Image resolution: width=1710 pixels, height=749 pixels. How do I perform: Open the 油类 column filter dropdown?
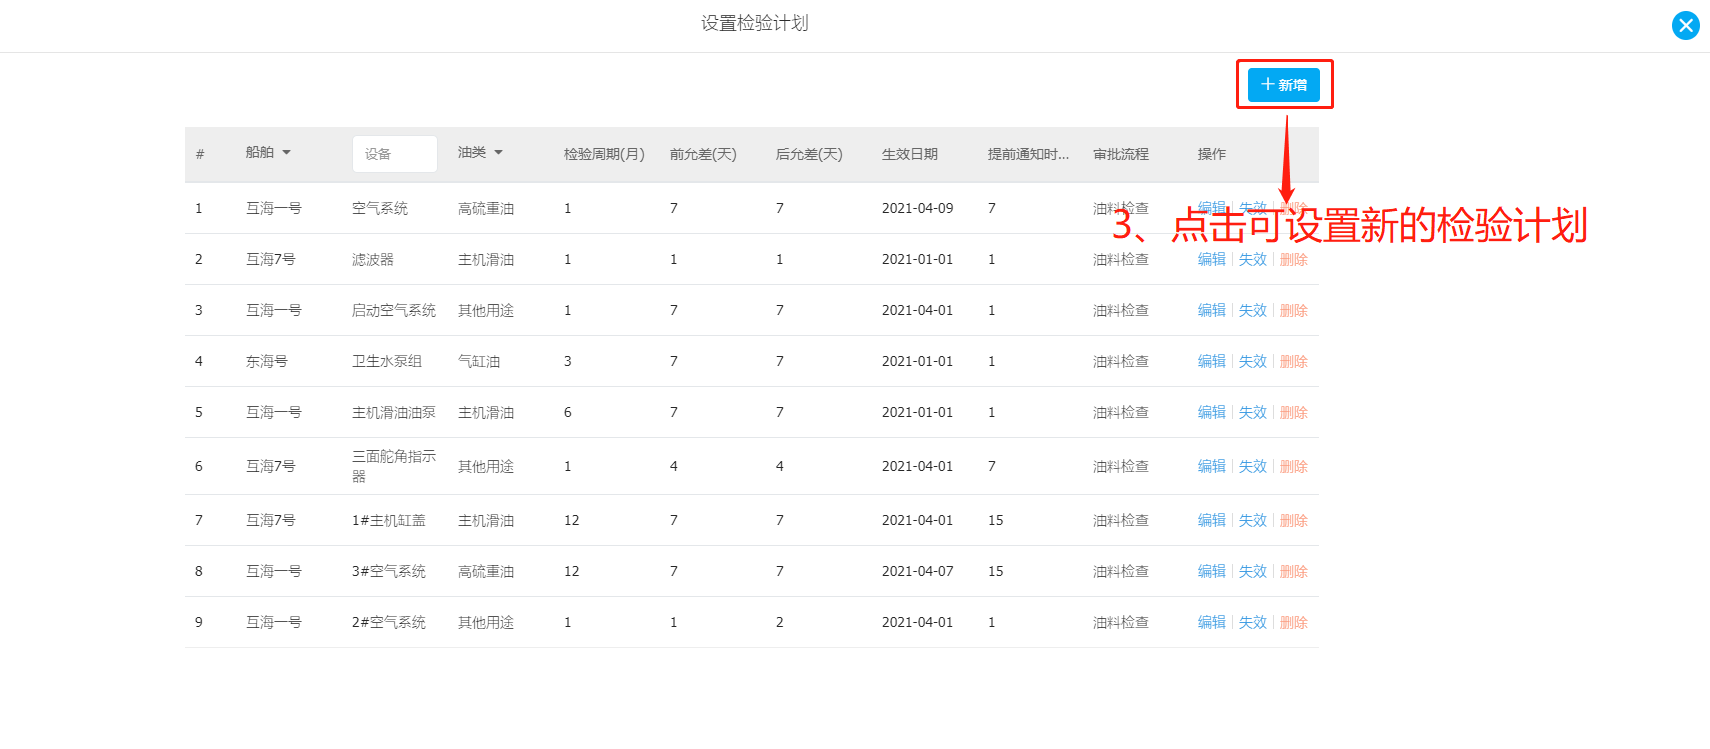click(480, 152)
